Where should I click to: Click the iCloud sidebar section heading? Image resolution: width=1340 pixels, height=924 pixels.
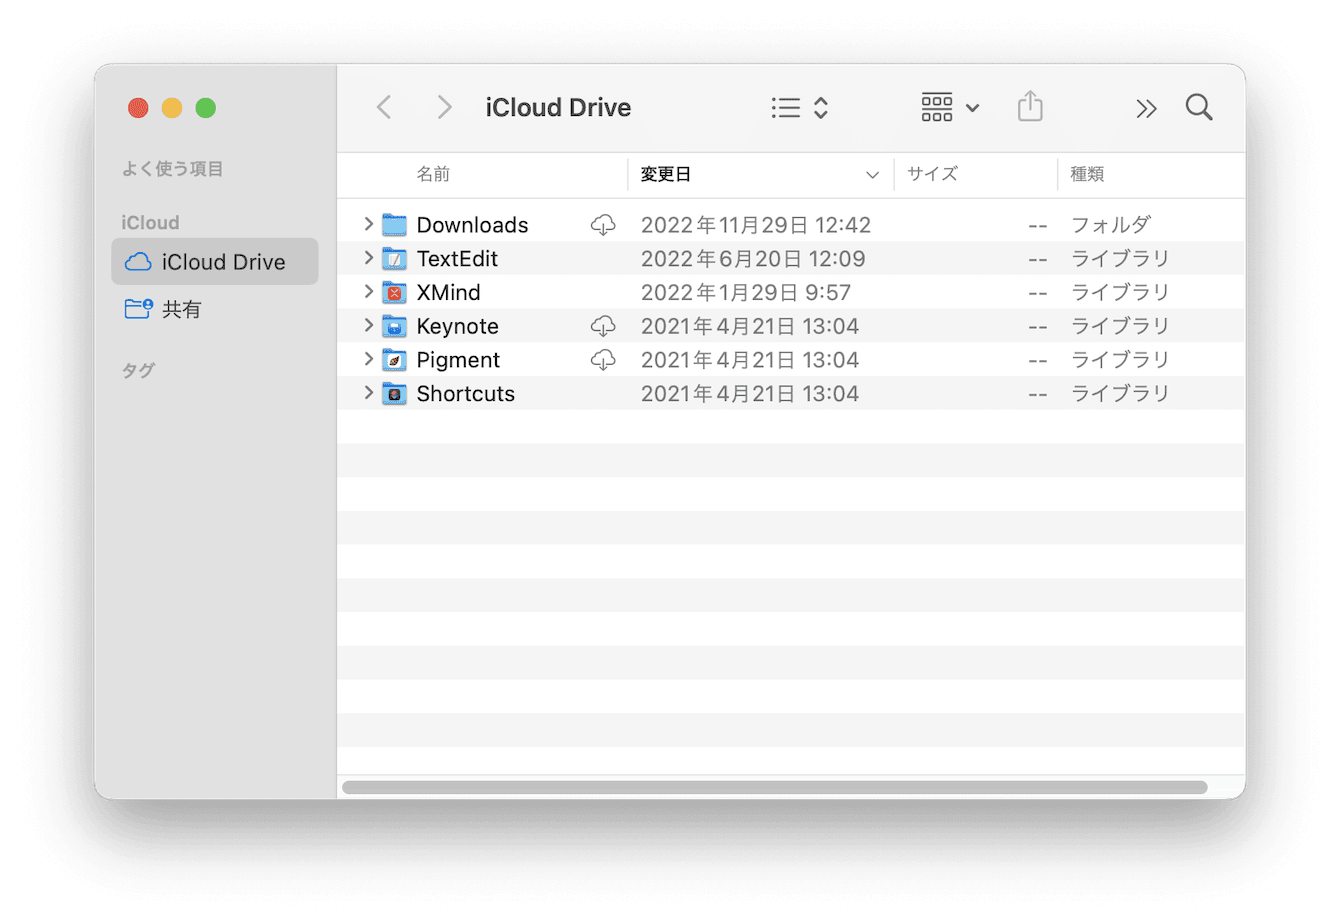(150, 222)
